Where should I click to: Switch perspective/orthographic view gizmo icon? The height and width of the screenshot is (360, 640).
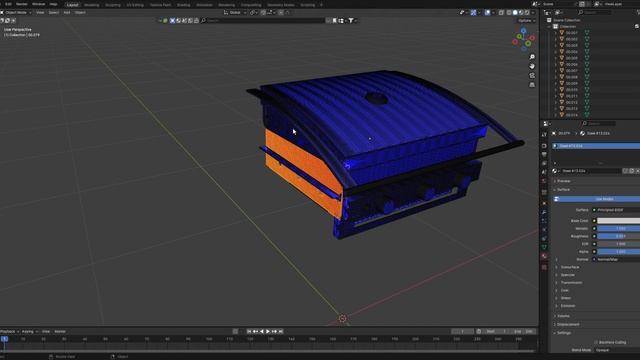pyautogui.click(x=532, y=85)
